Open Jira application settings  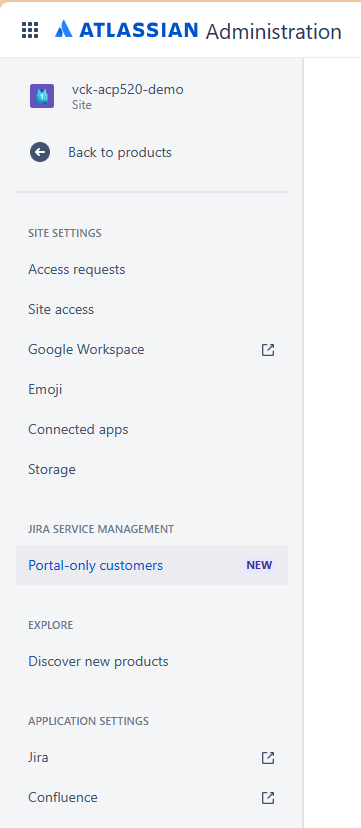point(152,758)
